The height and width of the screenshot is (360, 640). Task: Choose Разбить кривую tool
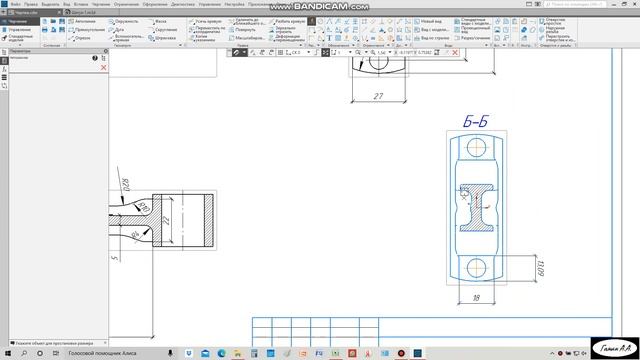(x=287, y=21)
